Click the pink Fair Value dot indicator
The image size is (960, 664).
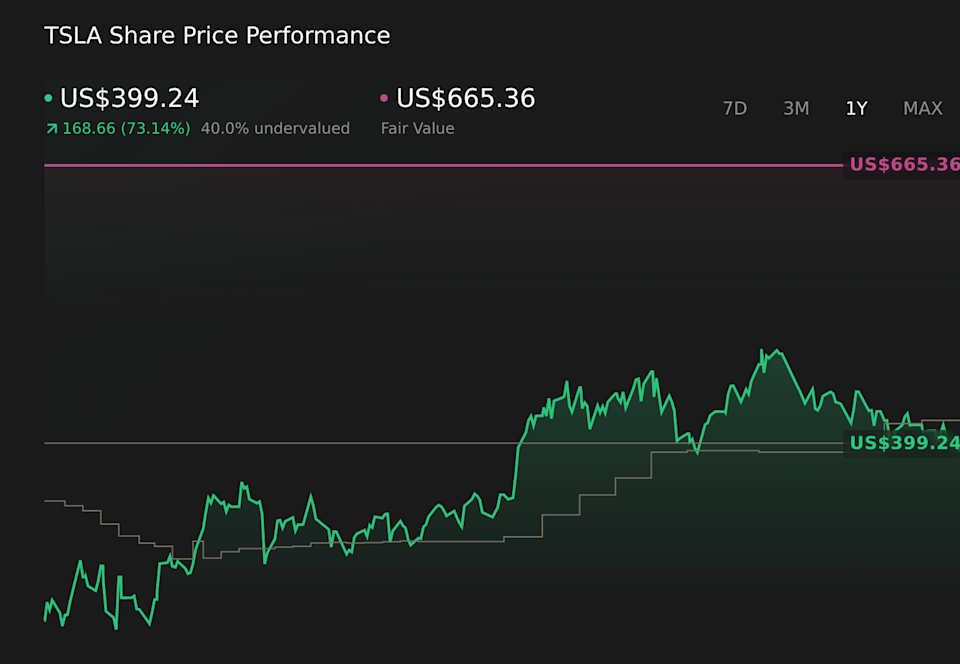click(x=383, y=98)
